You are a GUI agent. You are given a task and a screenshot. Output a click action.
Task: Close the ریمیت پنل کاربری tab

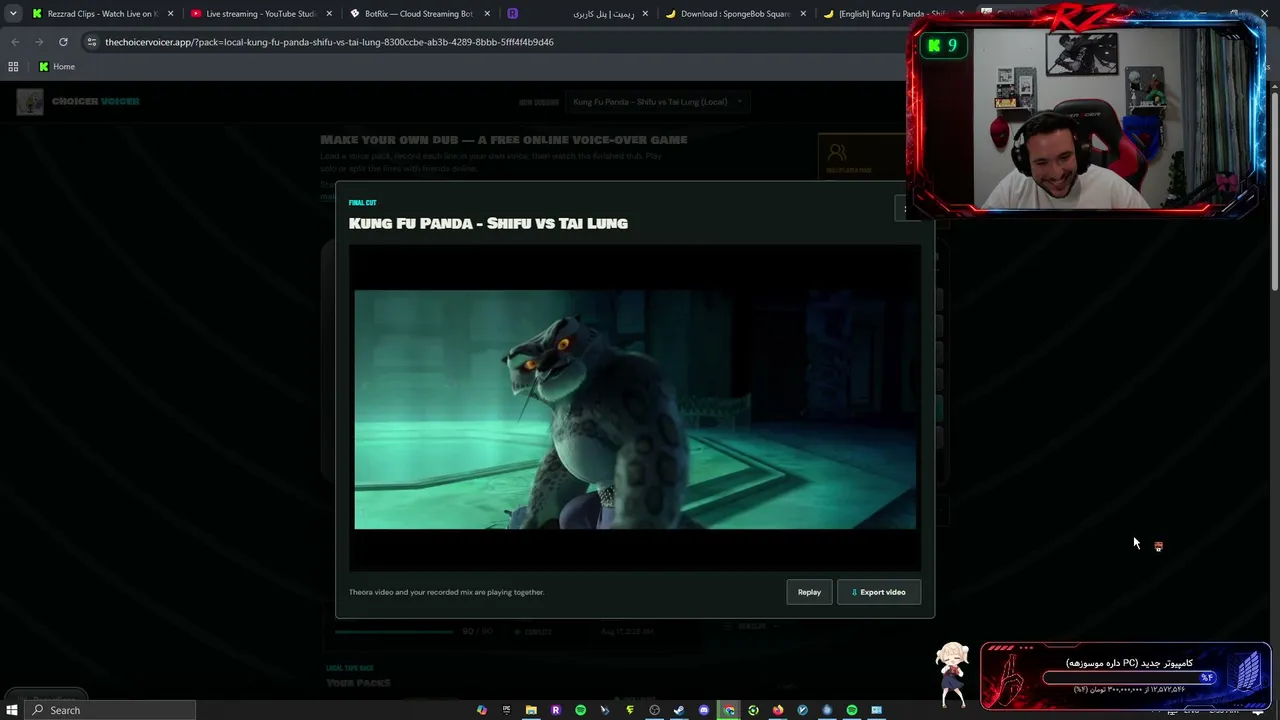(x=644, y=14)
